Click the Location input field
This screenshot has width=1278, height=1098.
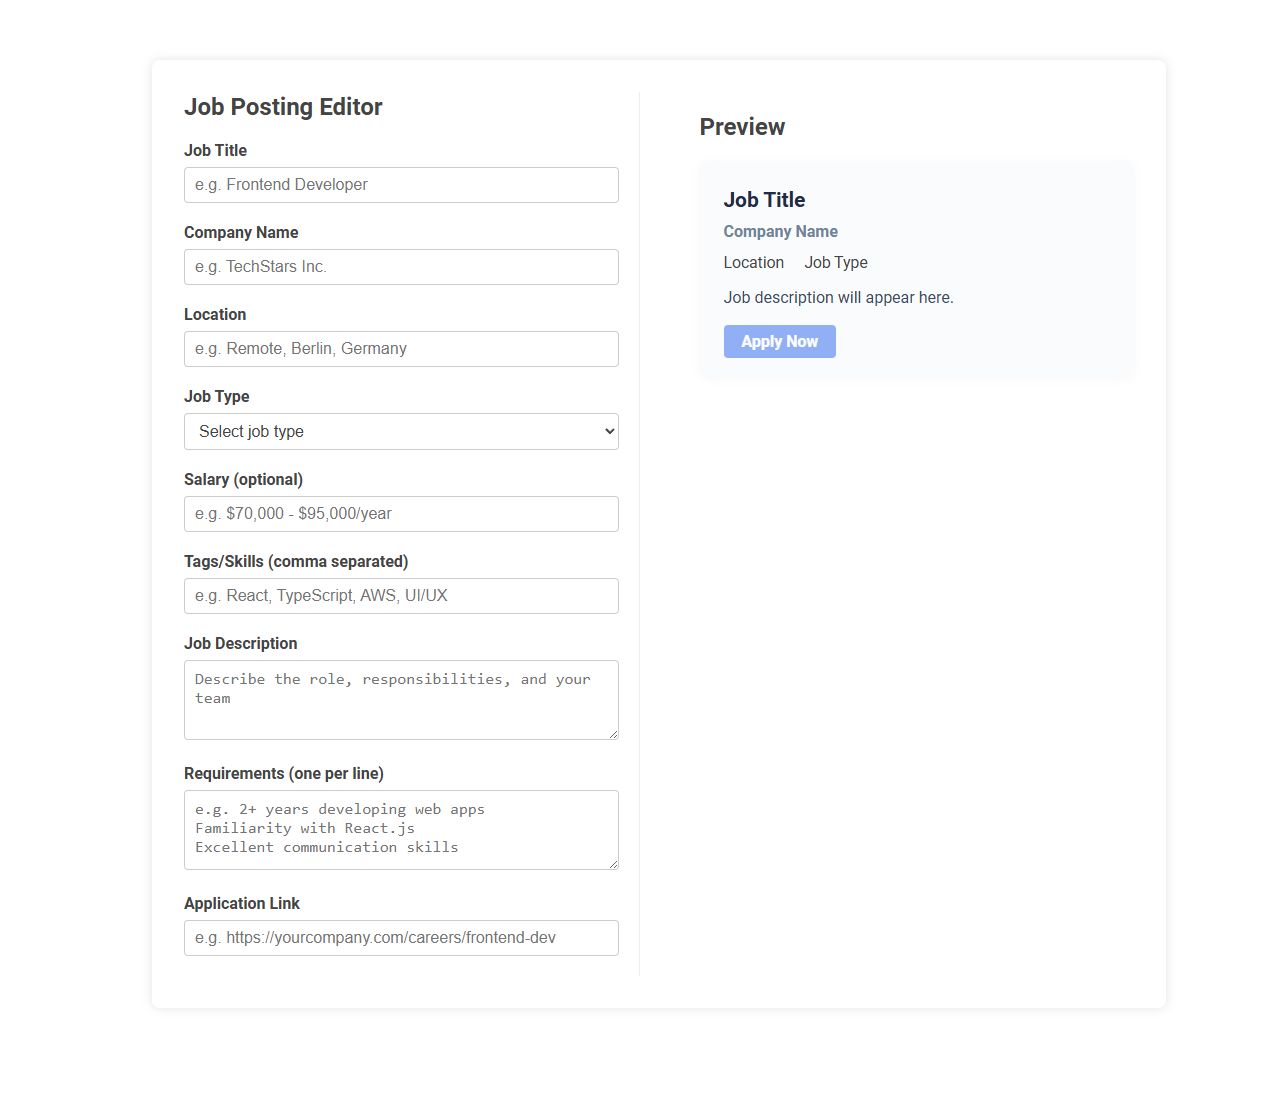click(400, 349)
